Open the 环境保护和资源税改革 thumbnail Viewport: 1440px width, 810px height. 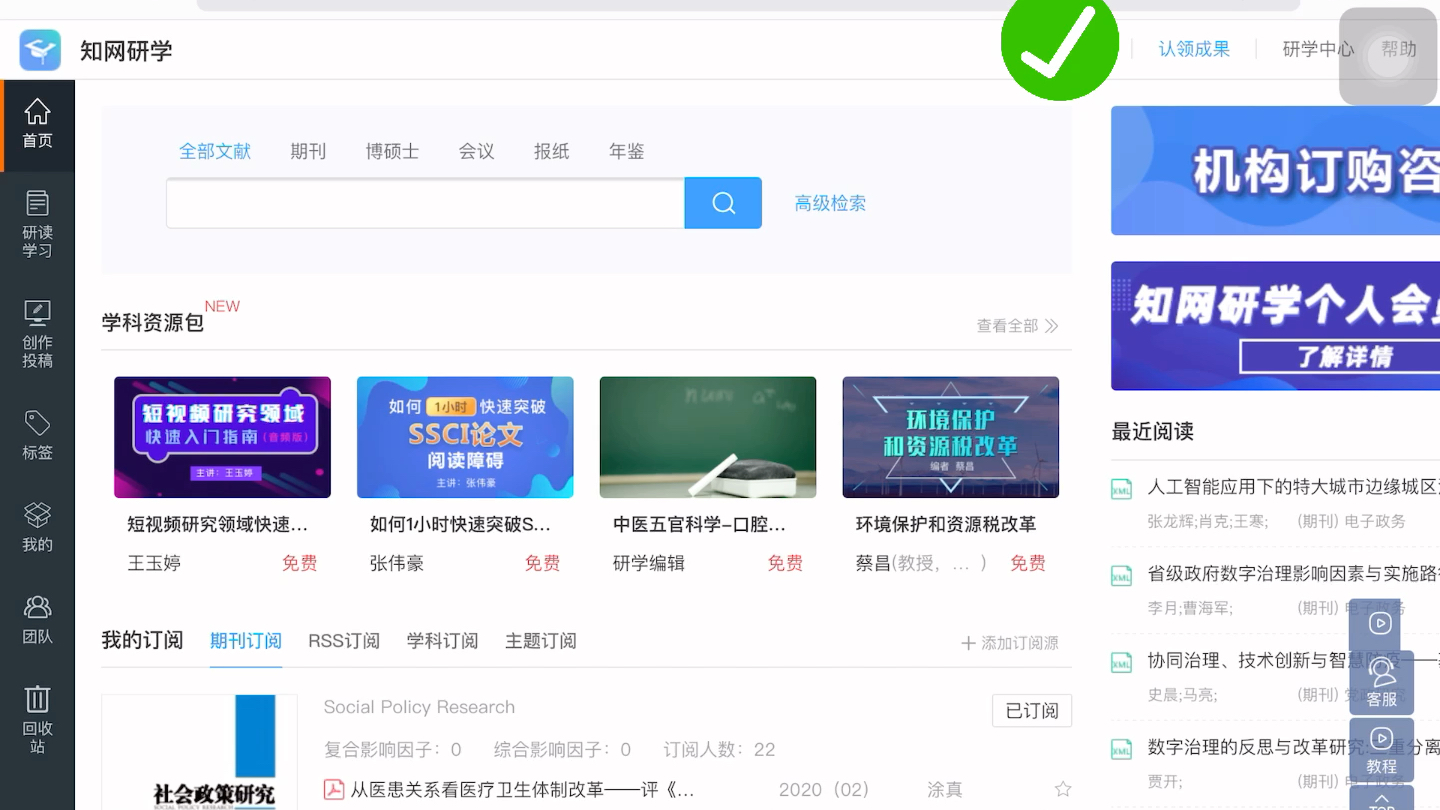click(951, 437)
